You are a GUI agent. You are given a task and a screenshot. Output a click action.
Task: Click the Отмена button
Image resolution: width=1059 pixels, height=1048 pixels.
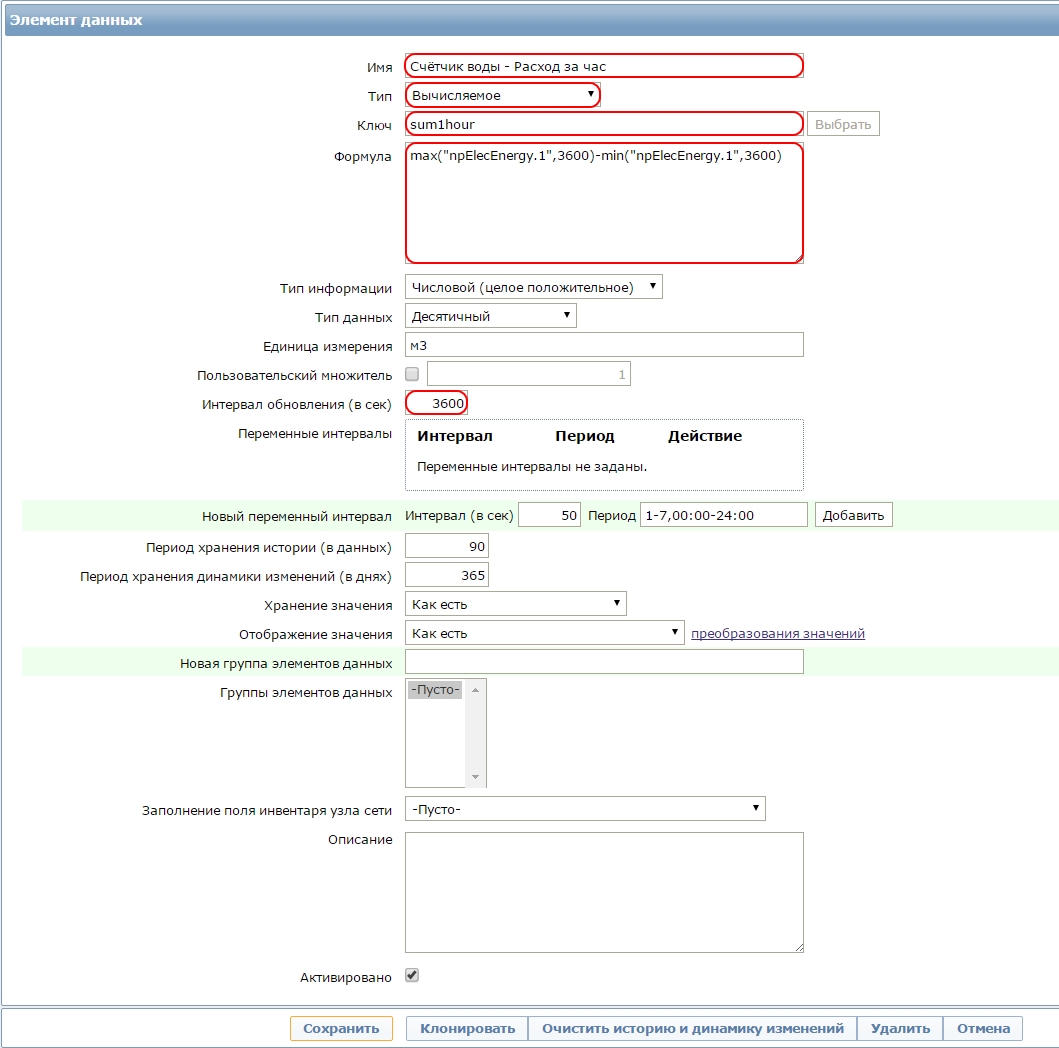pos(983,1028)
